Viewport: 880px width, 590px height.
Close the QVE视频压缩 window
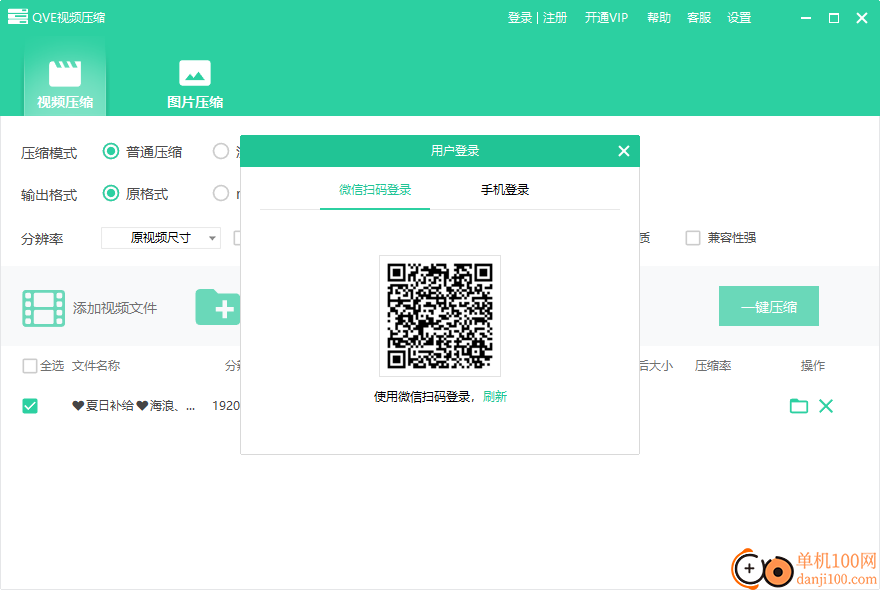click(x=862, y=18)
